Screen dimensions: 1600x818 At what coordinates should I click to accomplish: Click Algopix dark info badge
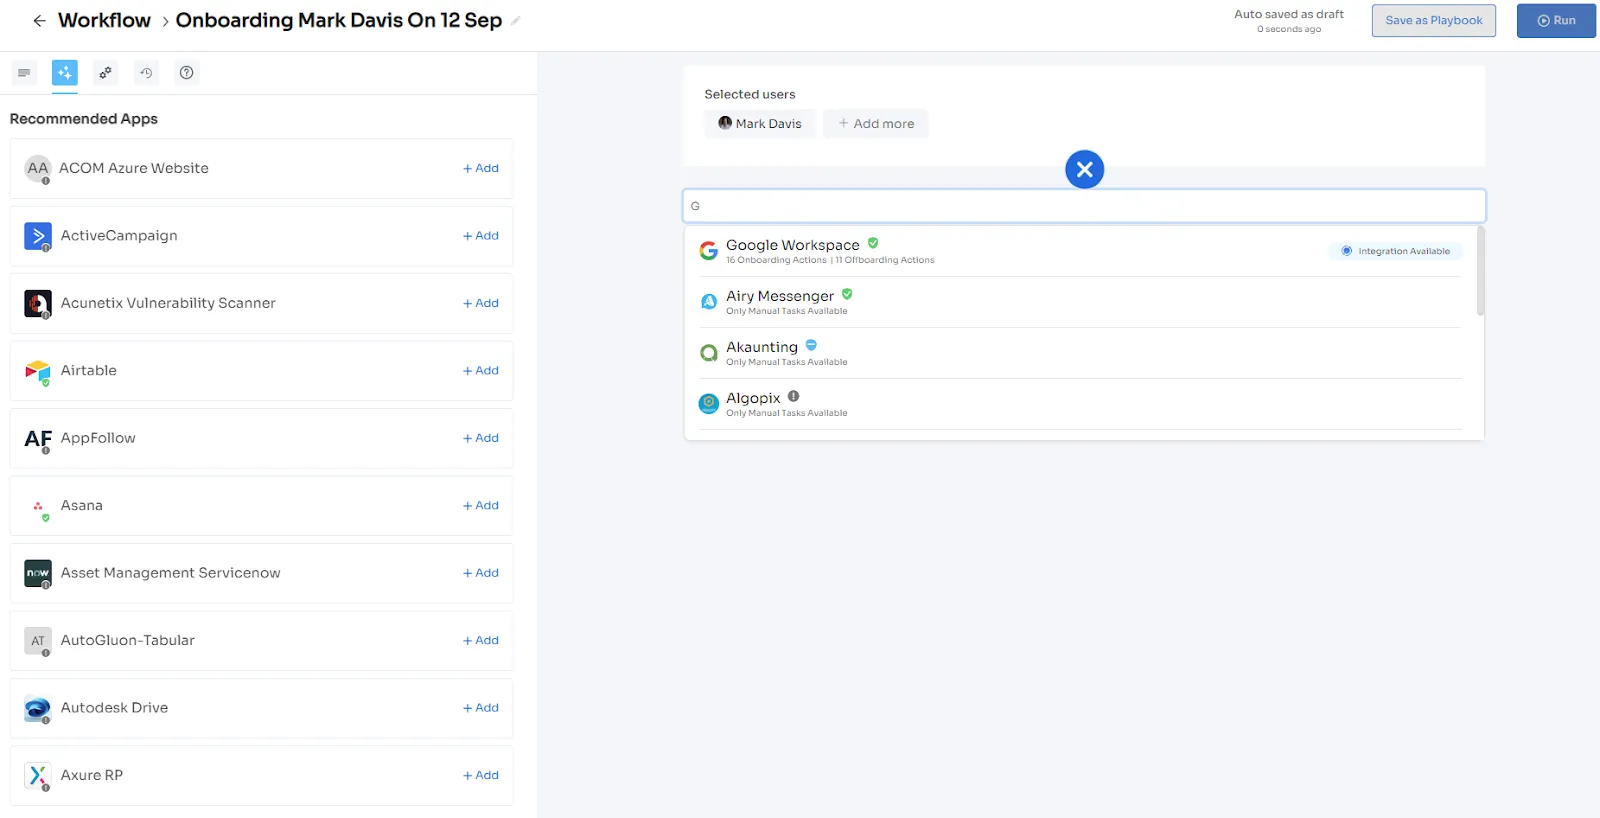click(793, 396)
